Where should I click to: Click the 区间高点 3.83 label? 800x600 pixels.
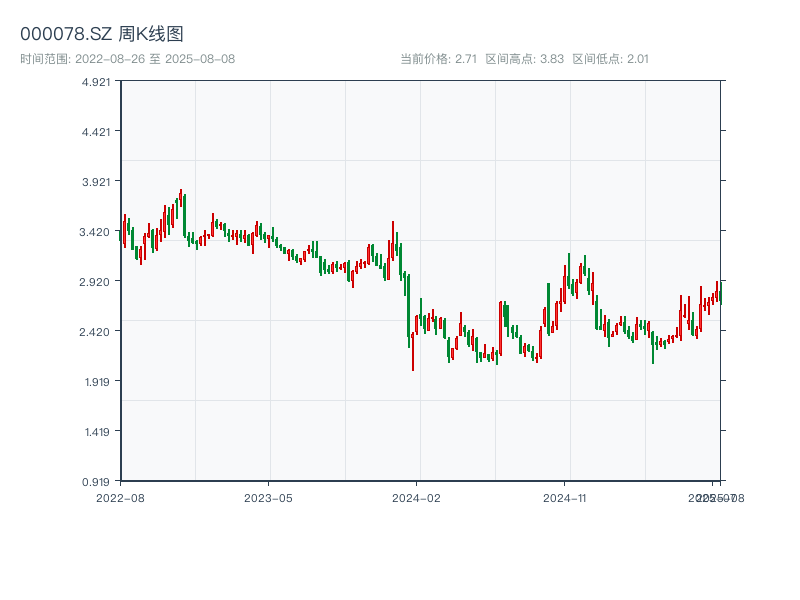(524, 59)
